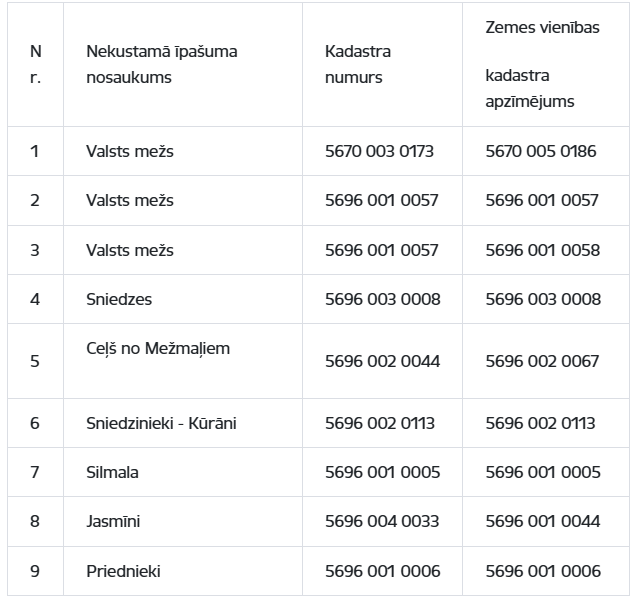This screenshot has height=597, width=638.
Task: Click the "Silmala" property name
Action: coord(112,472)
